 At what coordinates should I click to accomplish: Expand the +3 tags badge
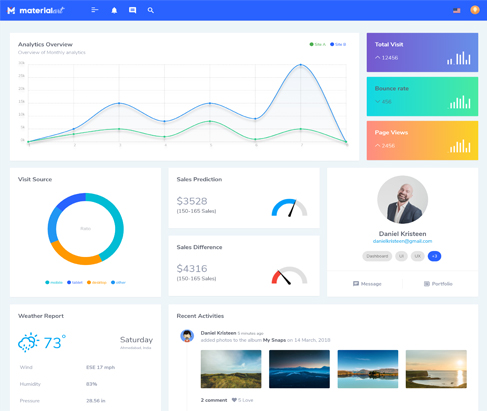tap(434, 256)
